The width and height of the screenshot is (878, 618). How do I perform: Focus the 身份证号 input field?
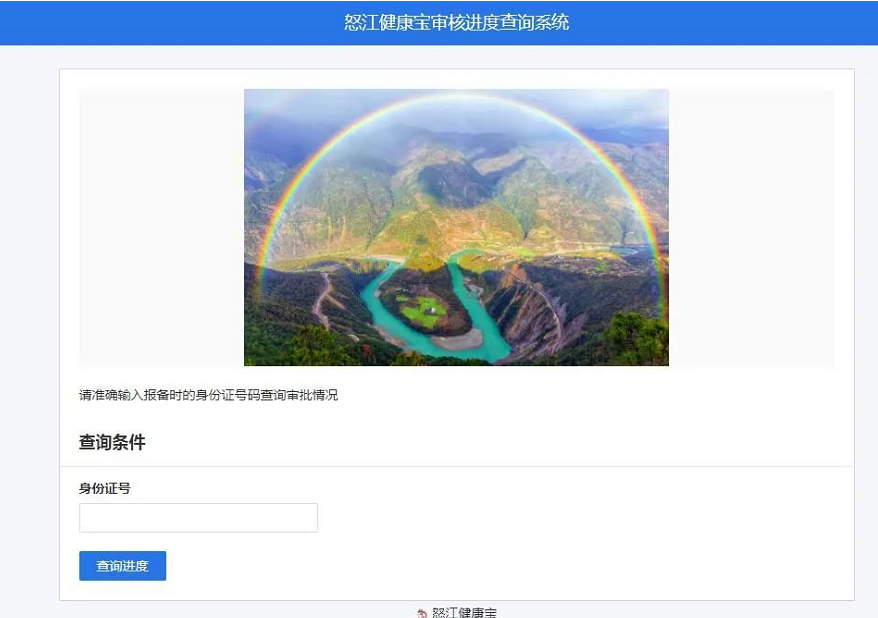(198, 518)
